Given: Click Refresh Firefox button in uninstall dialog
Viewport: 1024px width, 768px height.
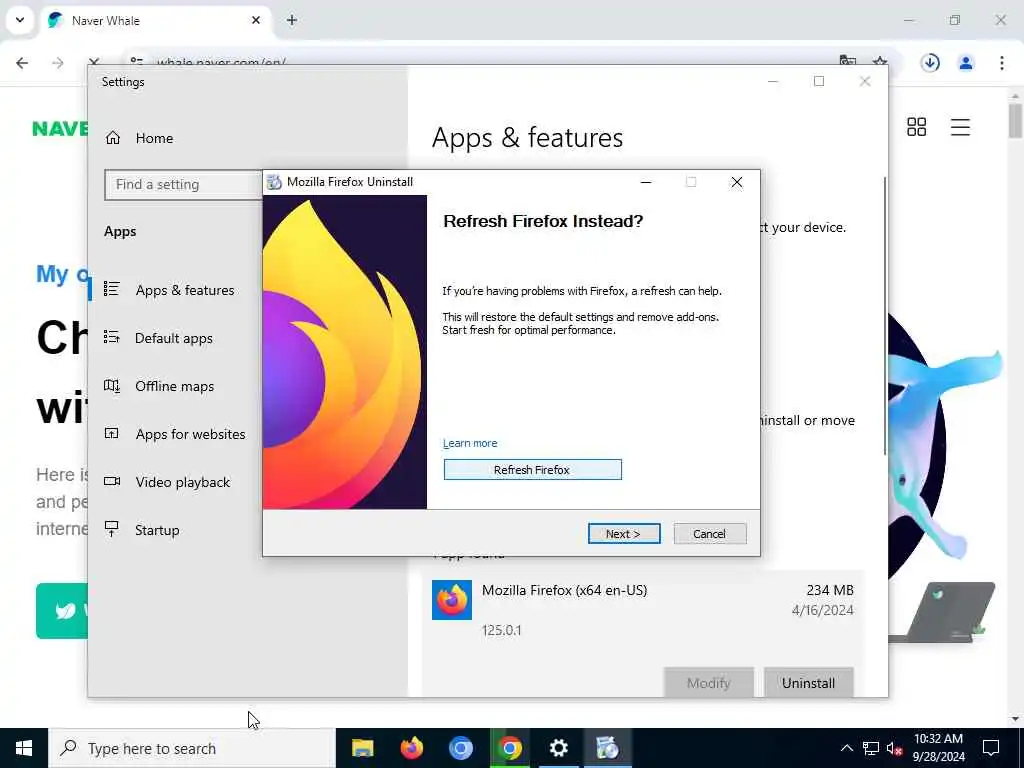Looking at the screenshot, I should [x=532, y=470].
